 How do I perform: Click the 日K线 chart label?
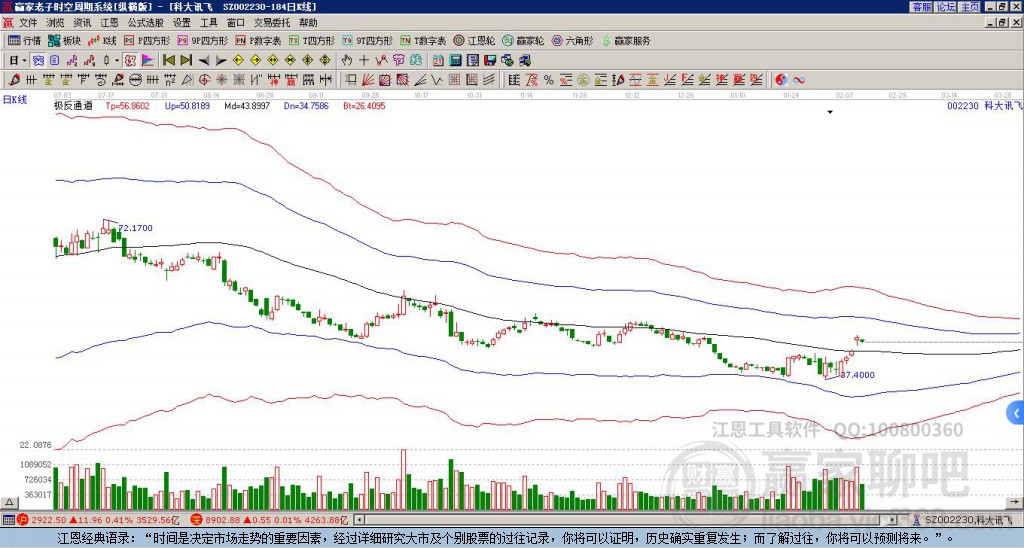pyautogui.click(x=15, y=100)
